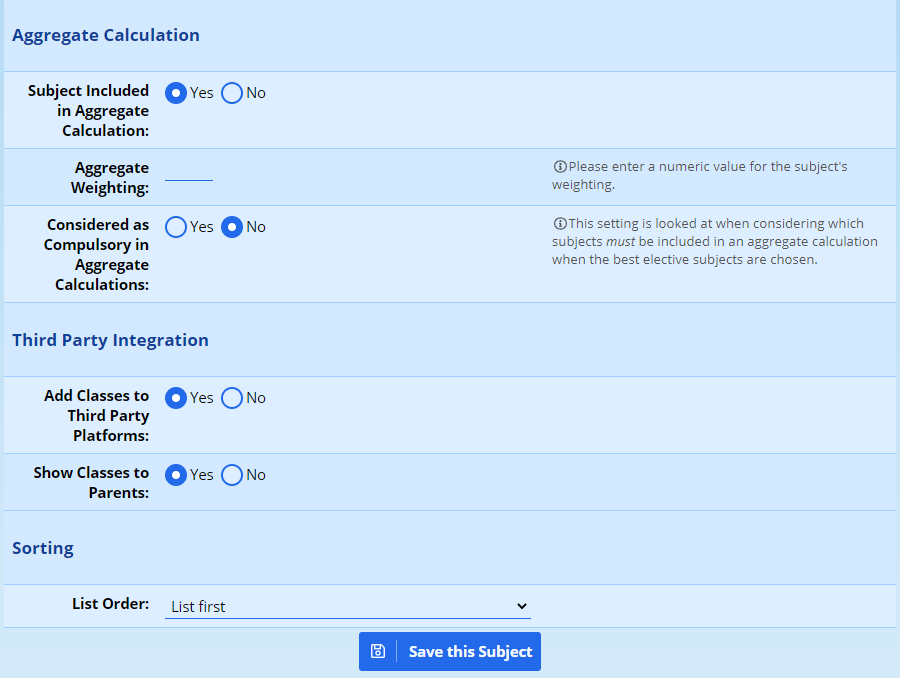The height and width of the screenshot is (678, 900).
Task: Click the List Order field label
Action: pyautogui.click(x=110, y=604)
